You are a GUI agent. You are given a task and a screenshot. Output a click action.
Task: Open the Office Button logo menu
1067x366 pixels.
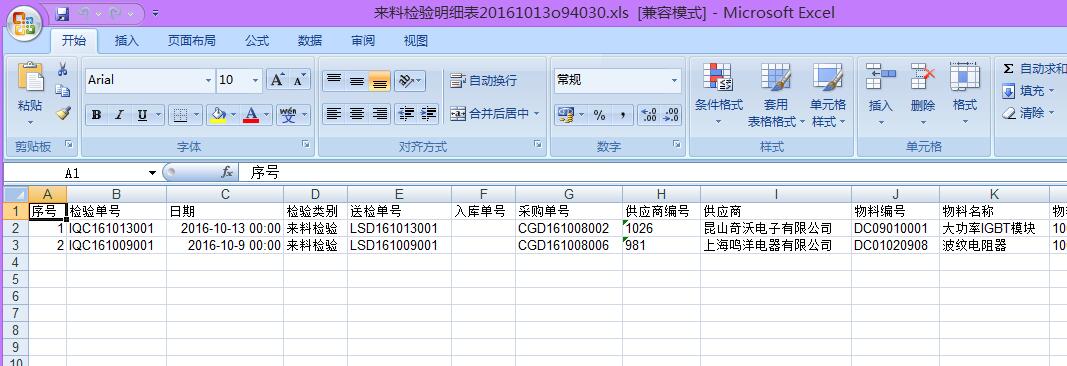[24, 24]
